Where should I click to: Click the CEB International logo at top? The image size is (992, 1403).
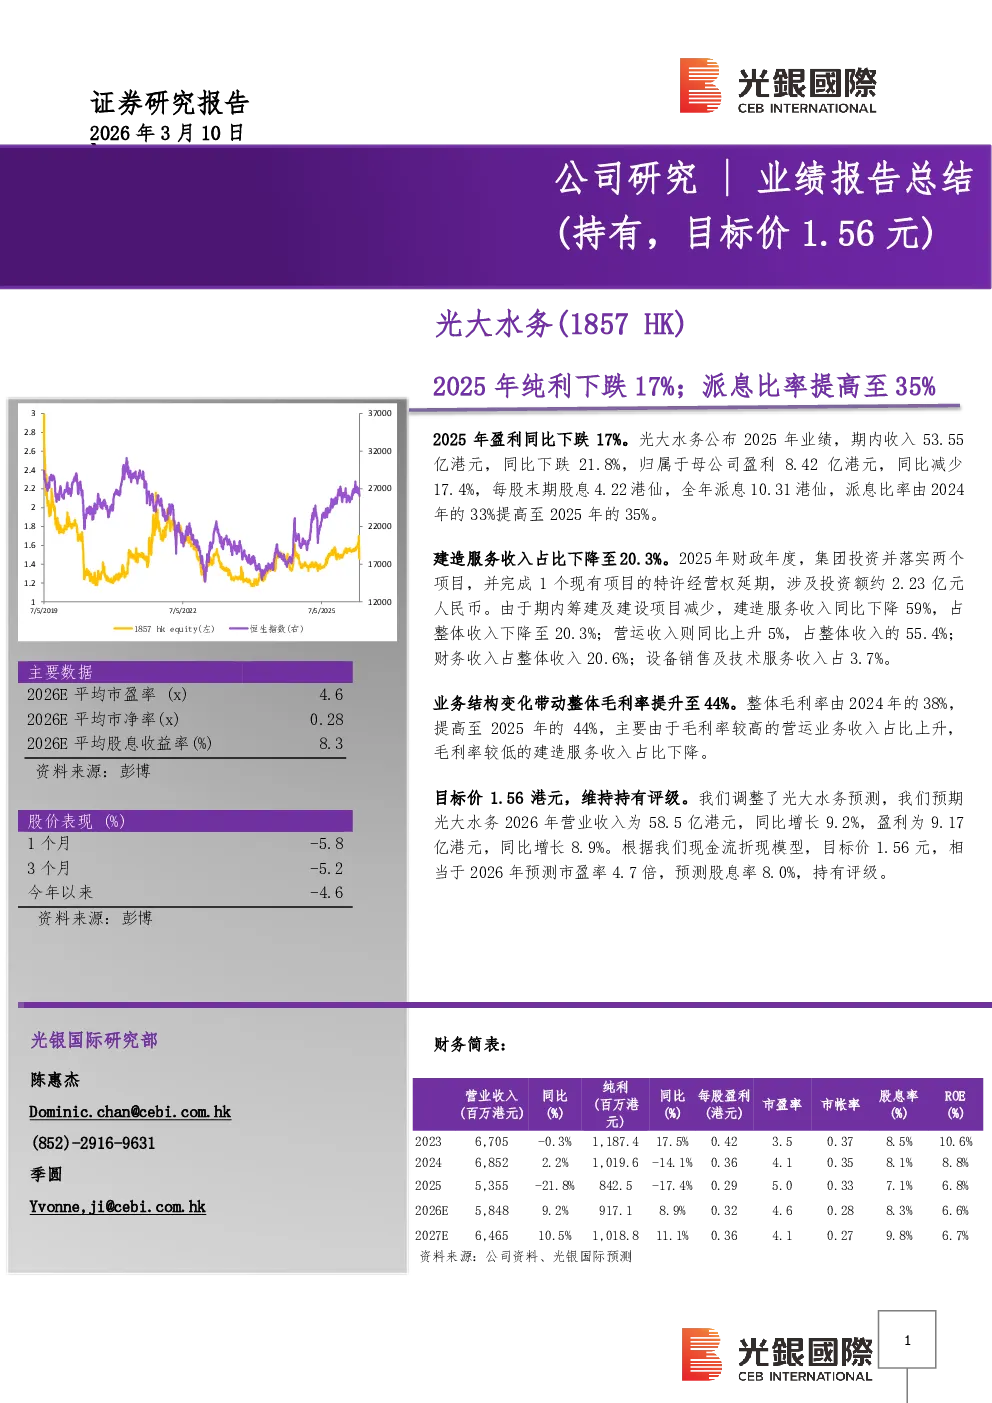click(x=778, y=86)
